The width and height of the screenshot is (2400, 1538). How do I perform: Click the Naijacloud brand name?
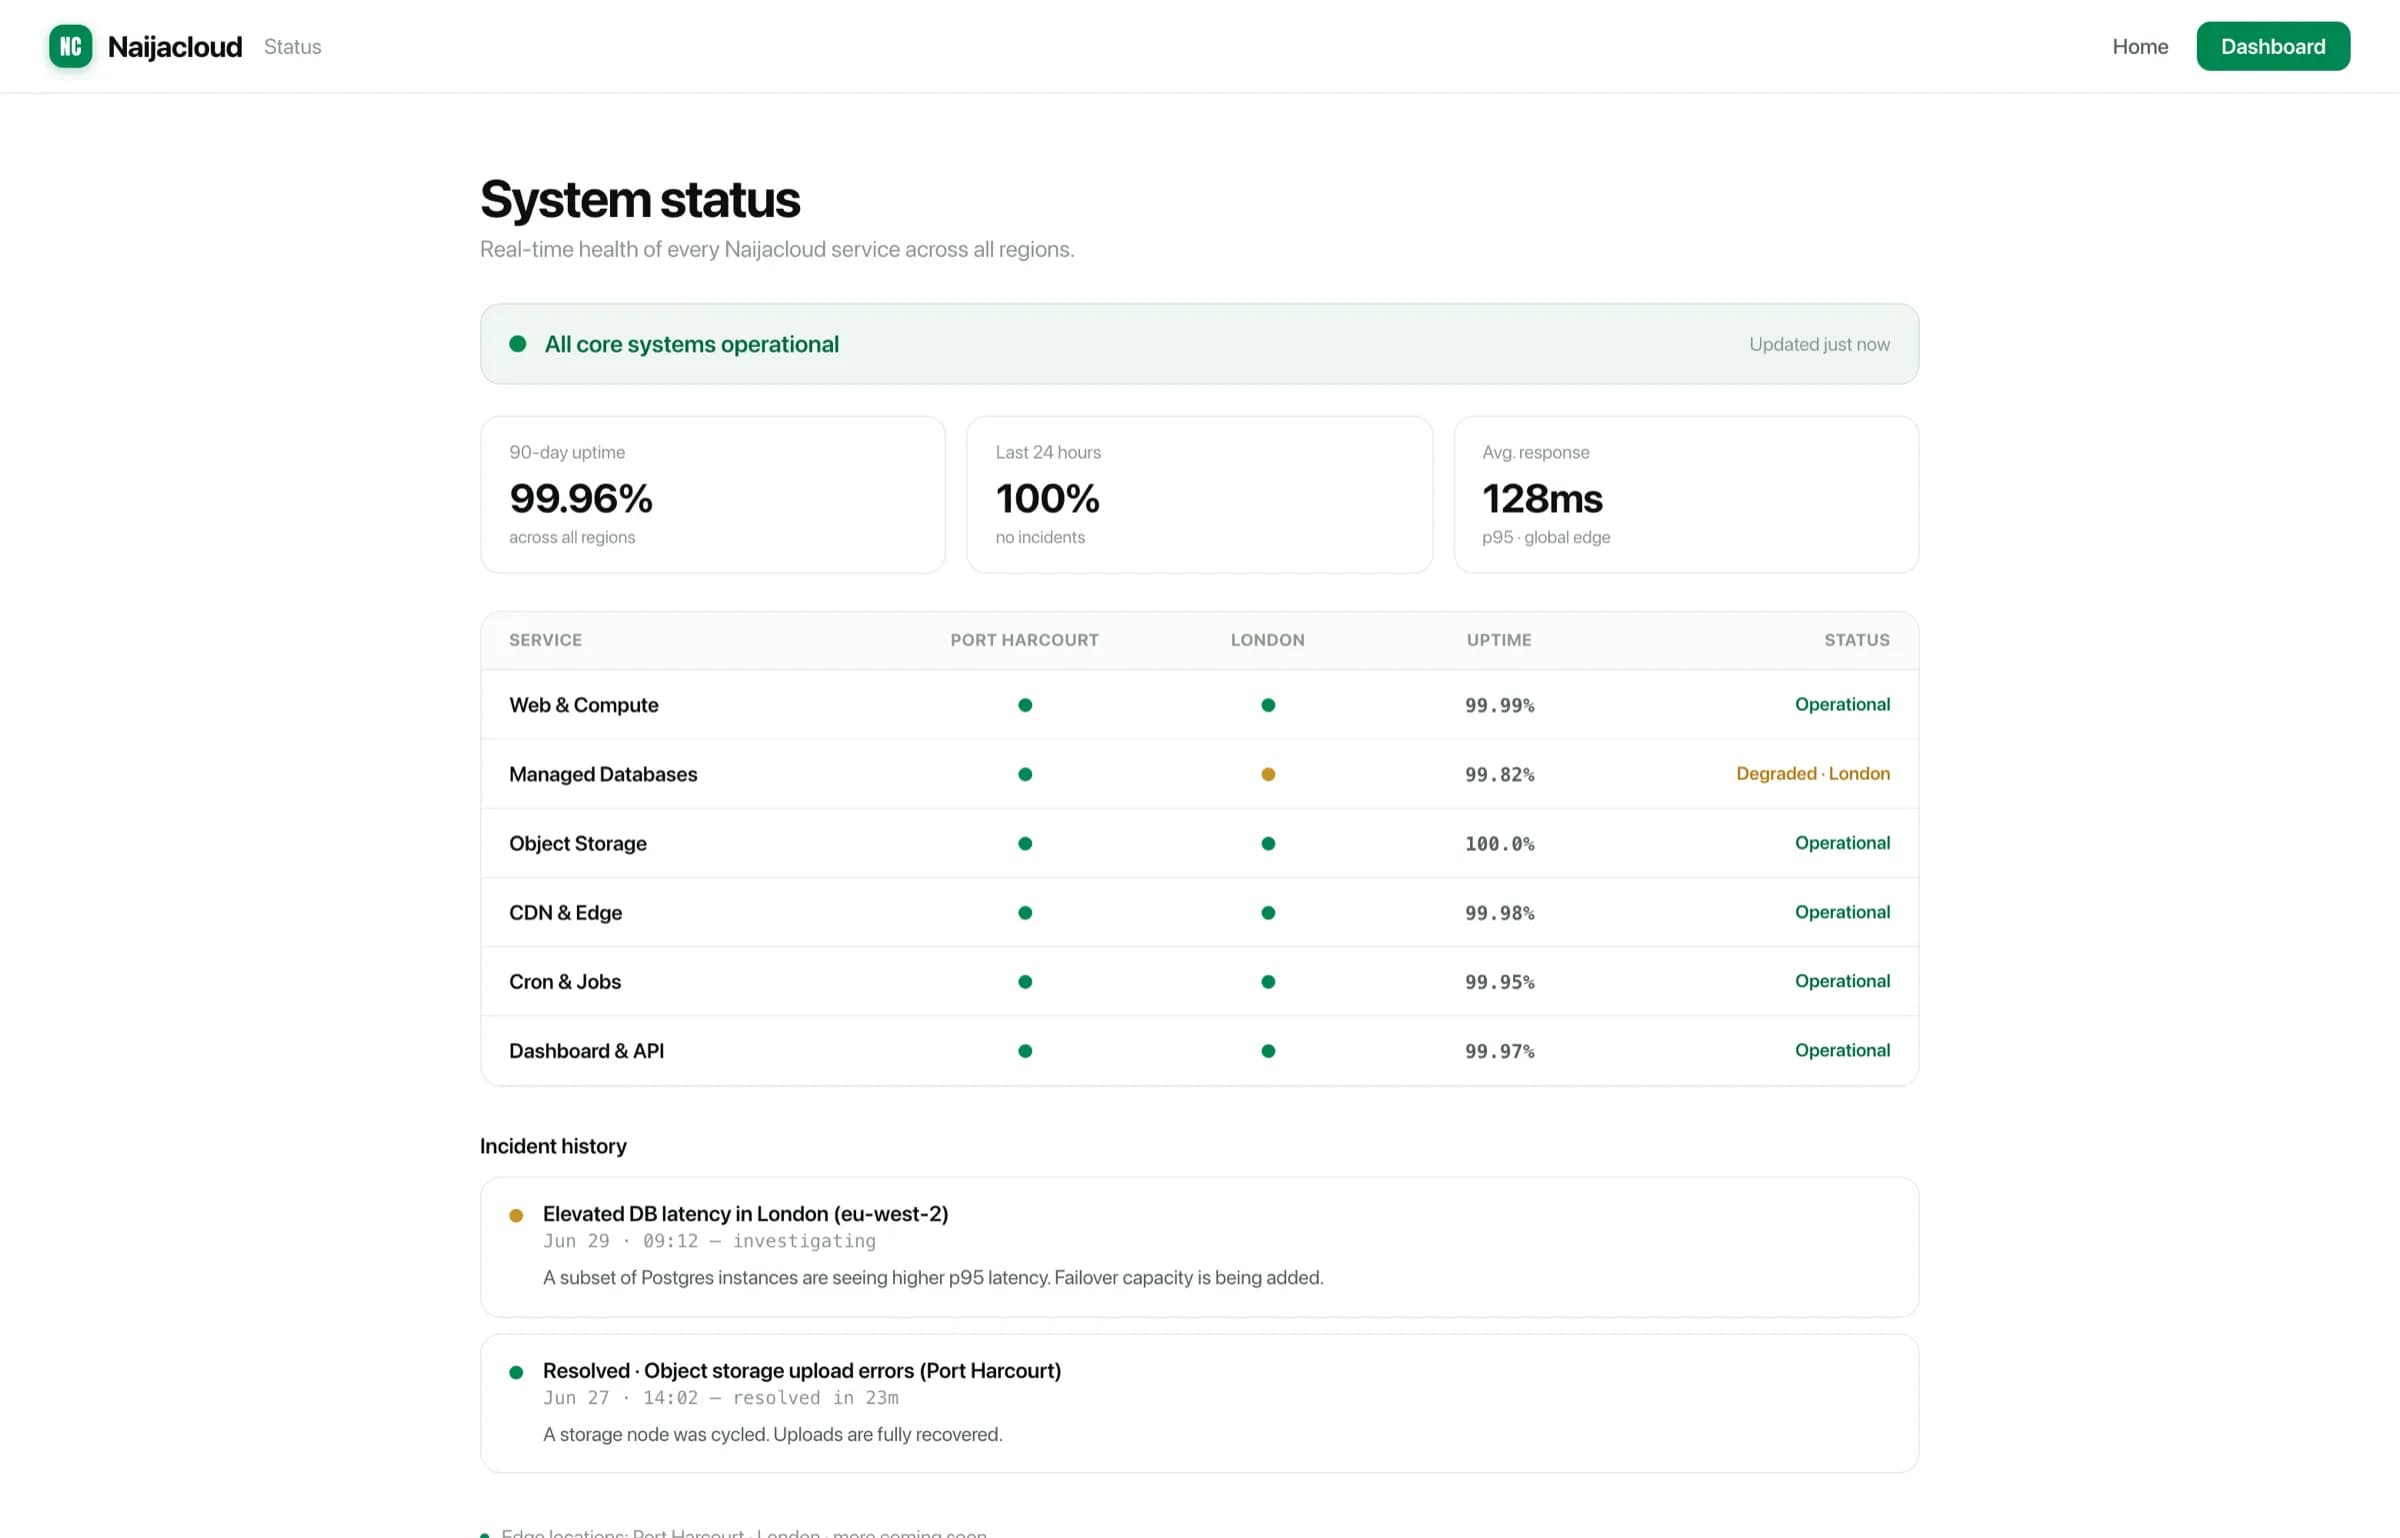pyautogui.click(x=175, y=46)
